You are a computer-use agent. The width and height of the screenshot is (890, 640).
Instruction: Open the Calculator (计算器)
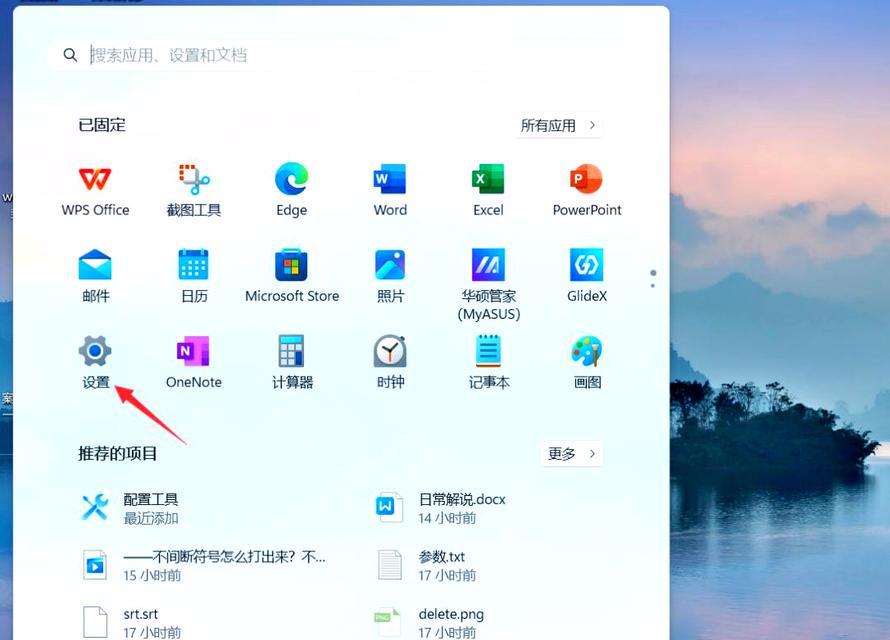tap(292, 363)
